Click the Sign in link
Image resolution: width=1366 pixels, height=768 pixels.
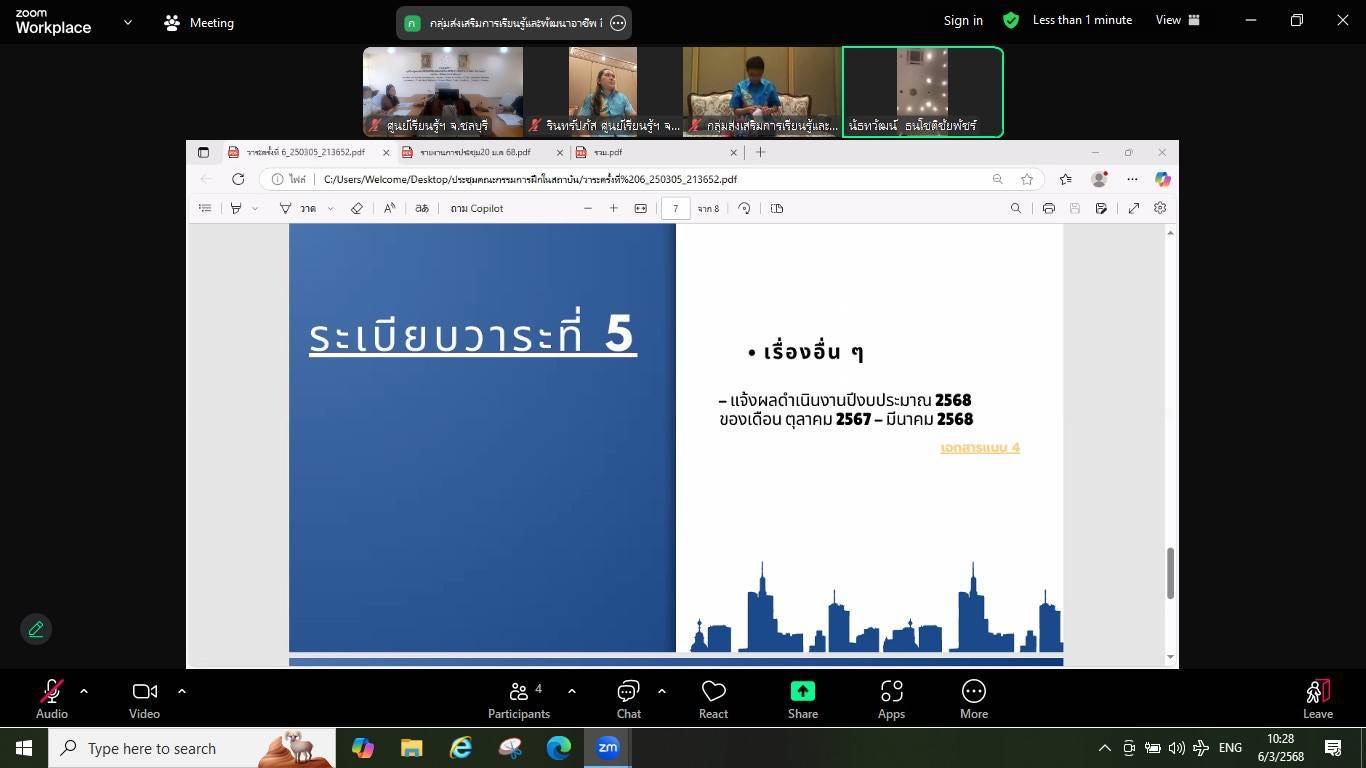(x=963, y=20)
